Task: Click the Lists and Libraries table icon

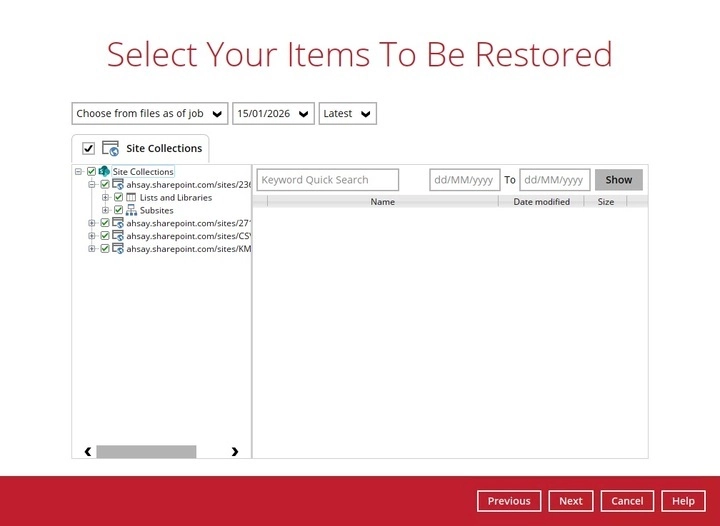Action: (130, 198)
